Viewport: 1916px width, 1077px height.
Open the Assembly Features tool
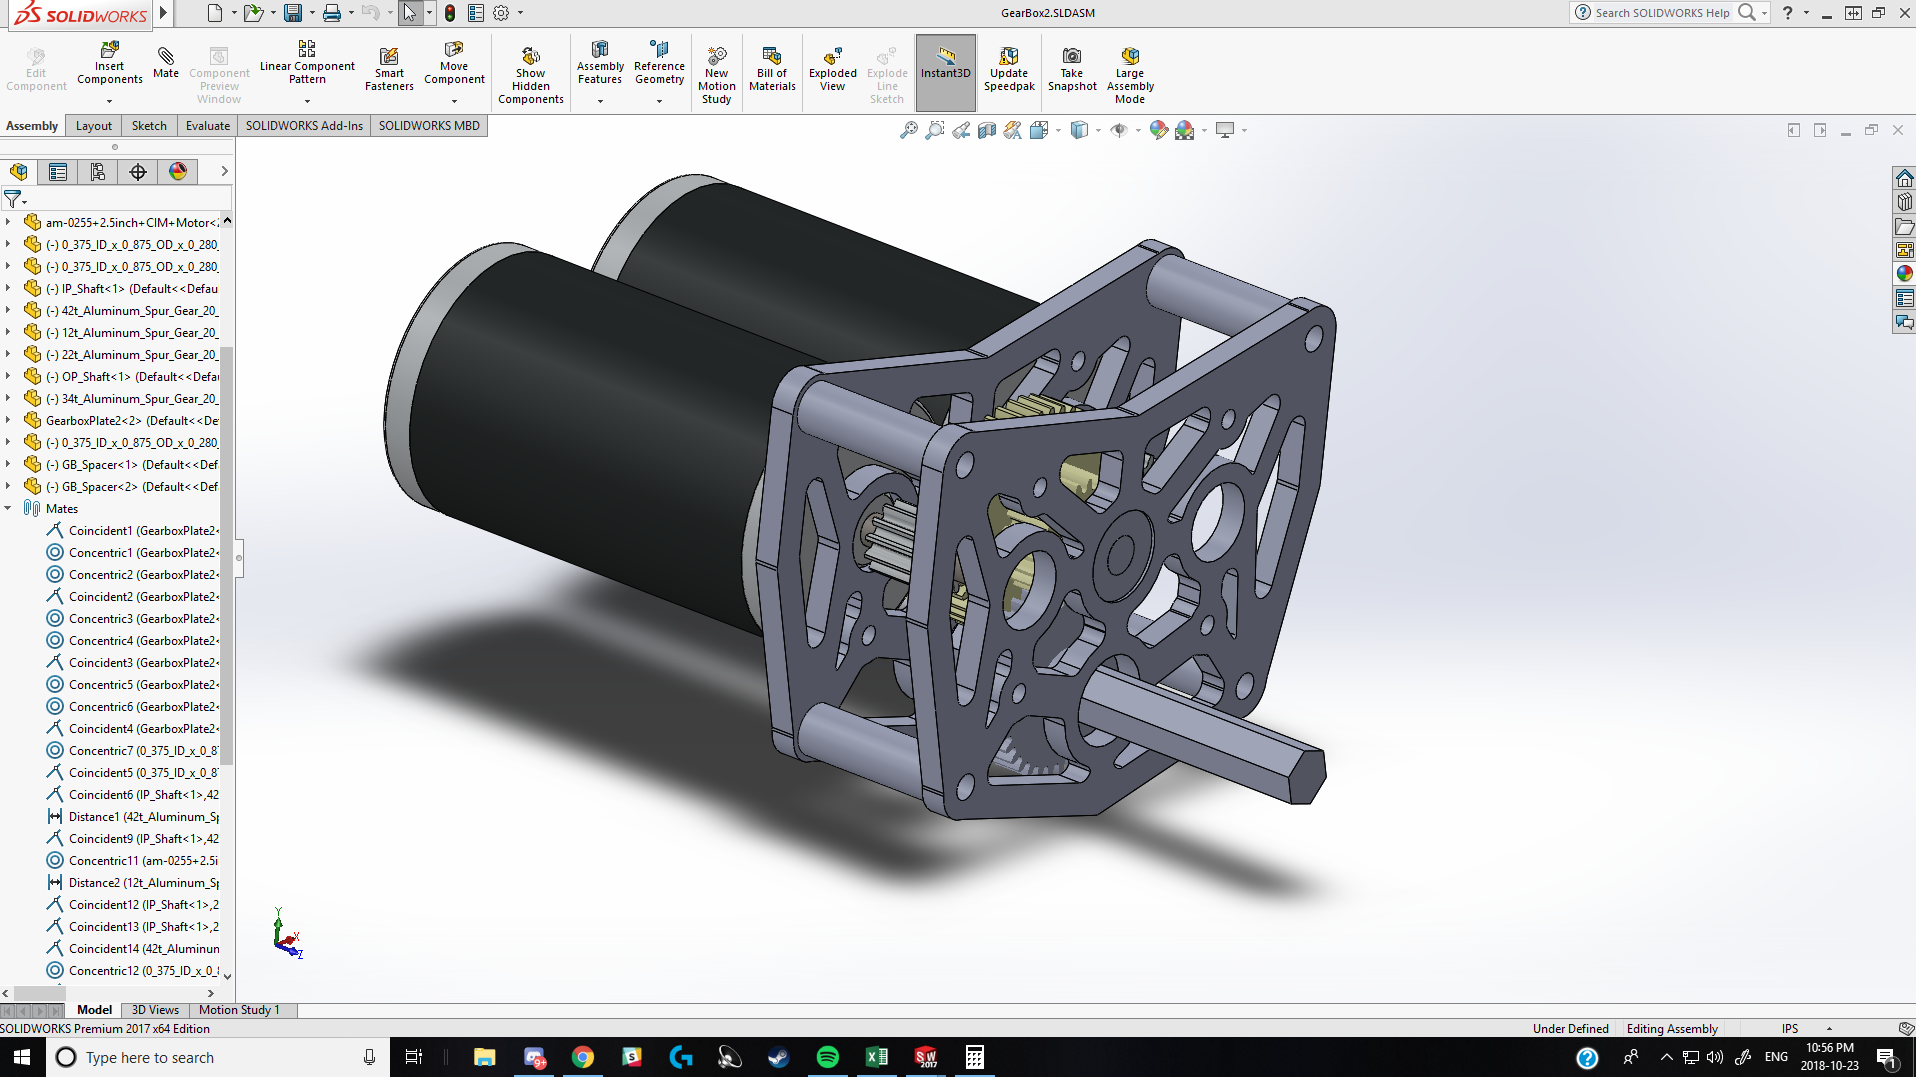[x=600, y=62]
